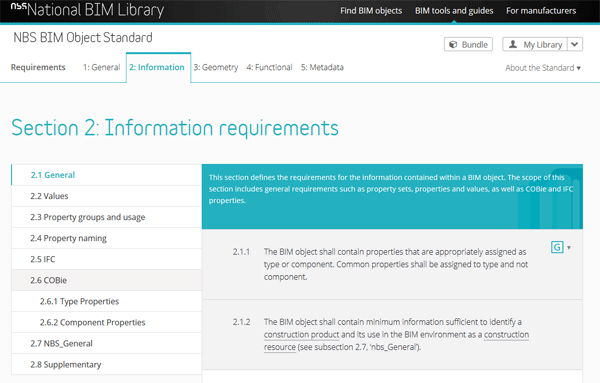Open the 2.5 IFC section
The width and height of the screenshot is (600, 383).
[x=106, y=259]
